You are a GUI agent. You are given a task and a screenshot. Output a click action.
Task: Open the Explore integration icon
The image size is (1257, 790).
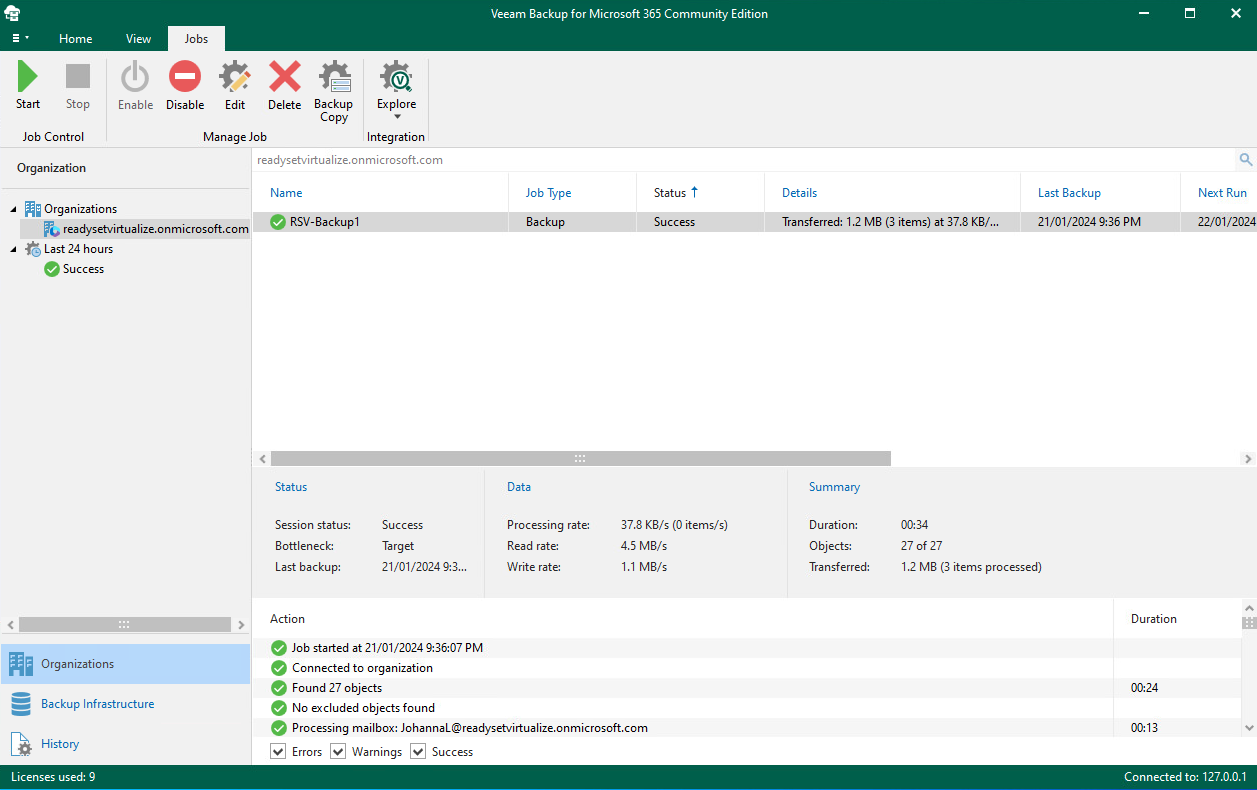click(396, 77)
